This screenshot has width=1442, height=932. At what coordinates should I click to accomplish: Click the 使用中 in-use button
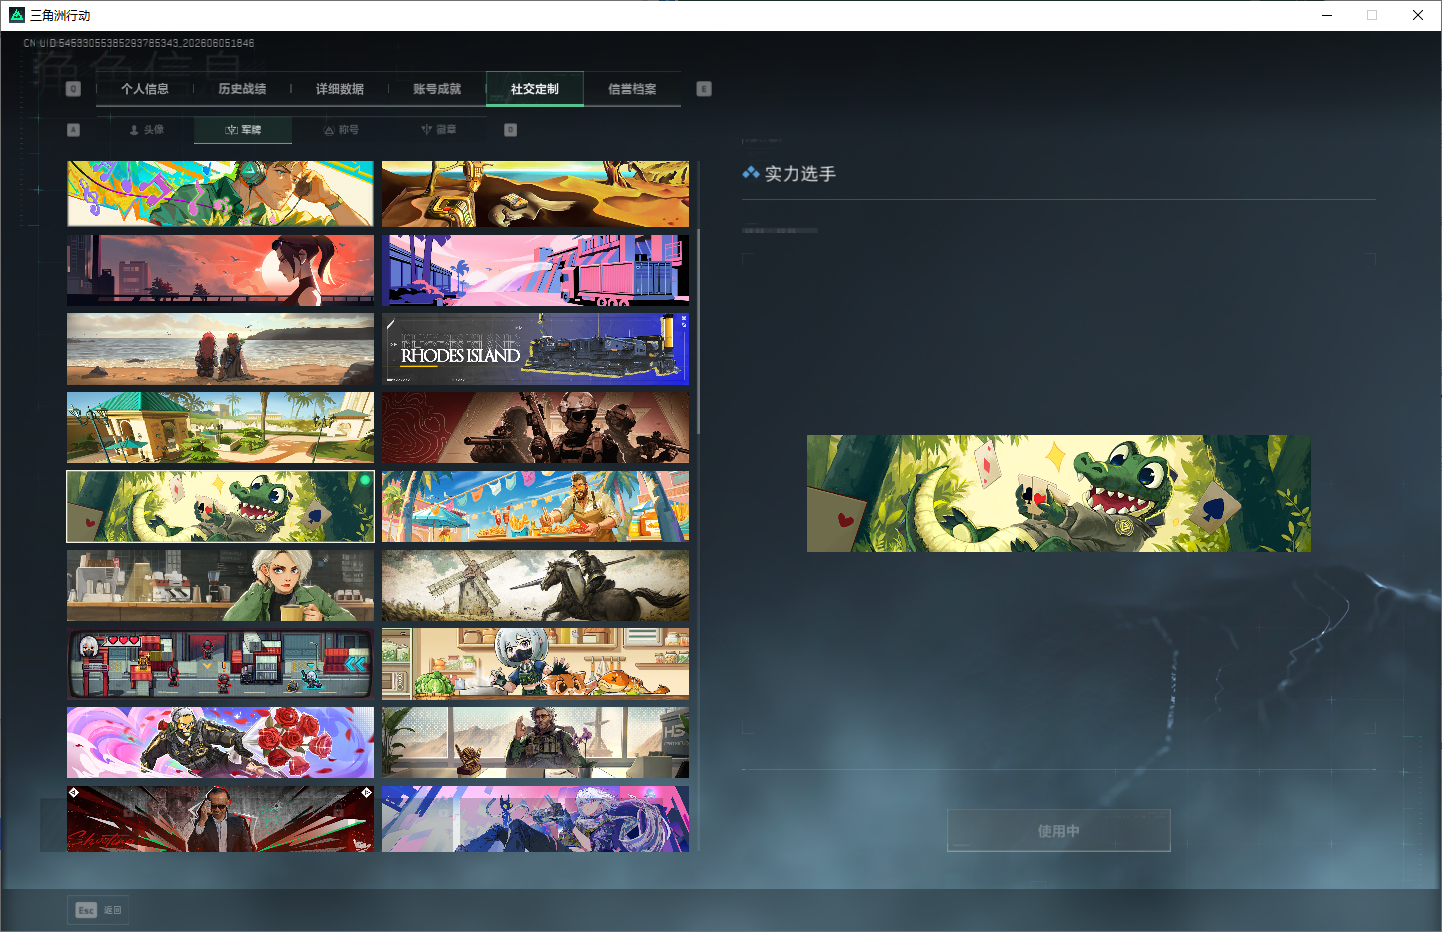pos(1058,831)
